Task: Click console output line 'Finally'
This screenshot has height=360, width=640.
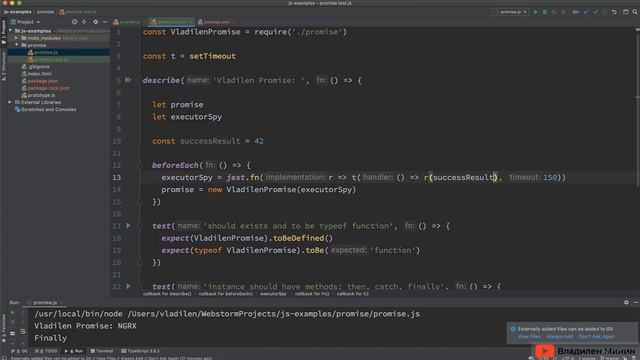Action: click(50, 338)
